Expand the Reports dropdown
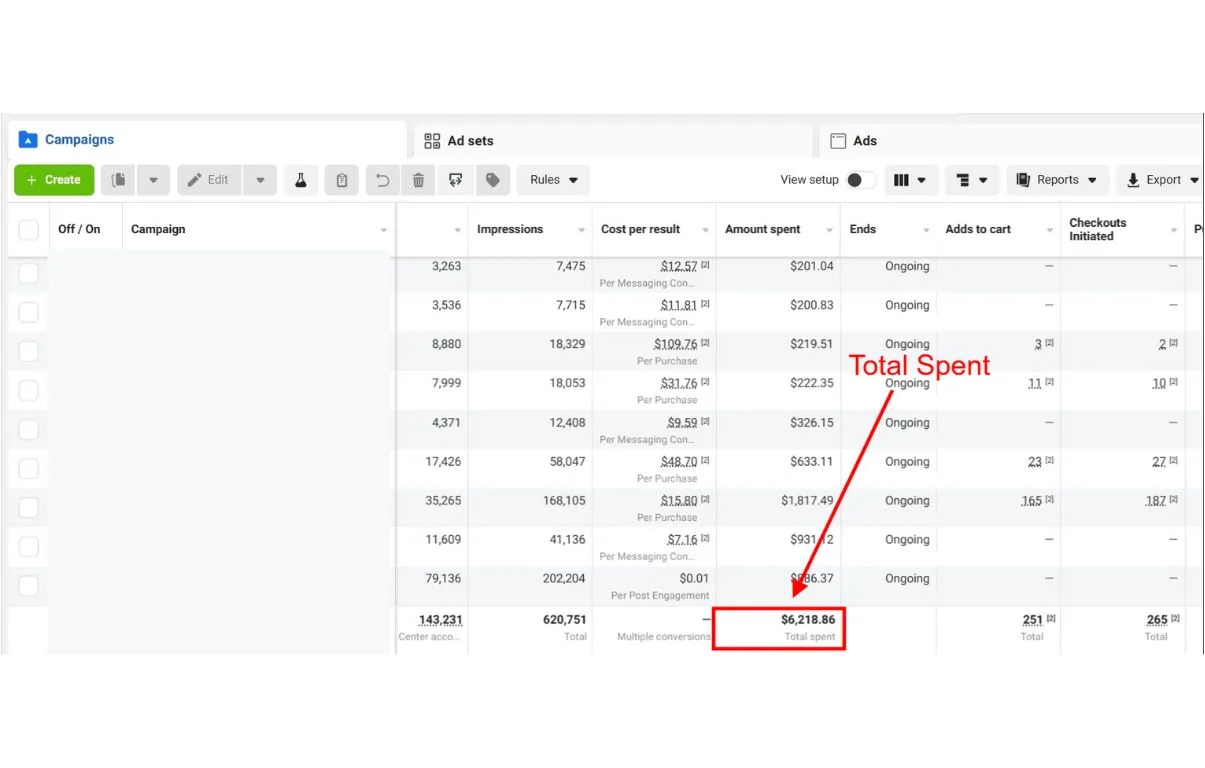1205x768 pixels. point(1057,180)
